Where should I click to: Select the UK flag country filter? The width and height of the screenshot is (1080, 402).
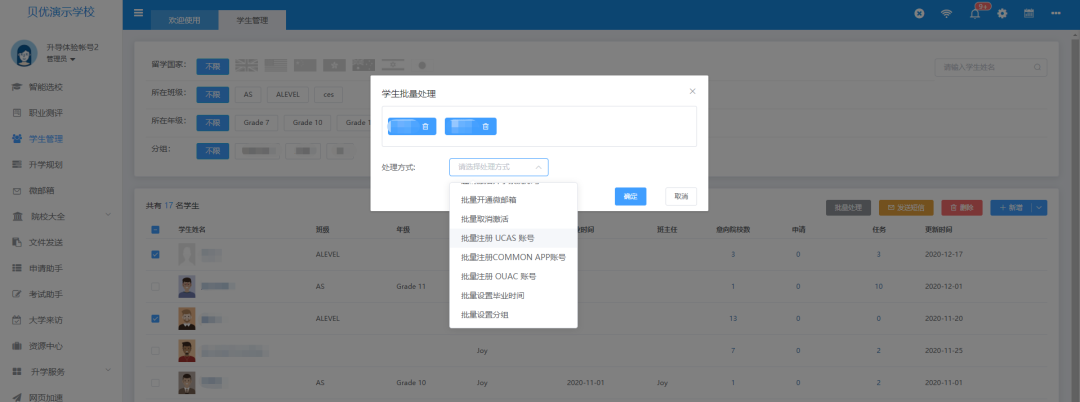(246, 65)
